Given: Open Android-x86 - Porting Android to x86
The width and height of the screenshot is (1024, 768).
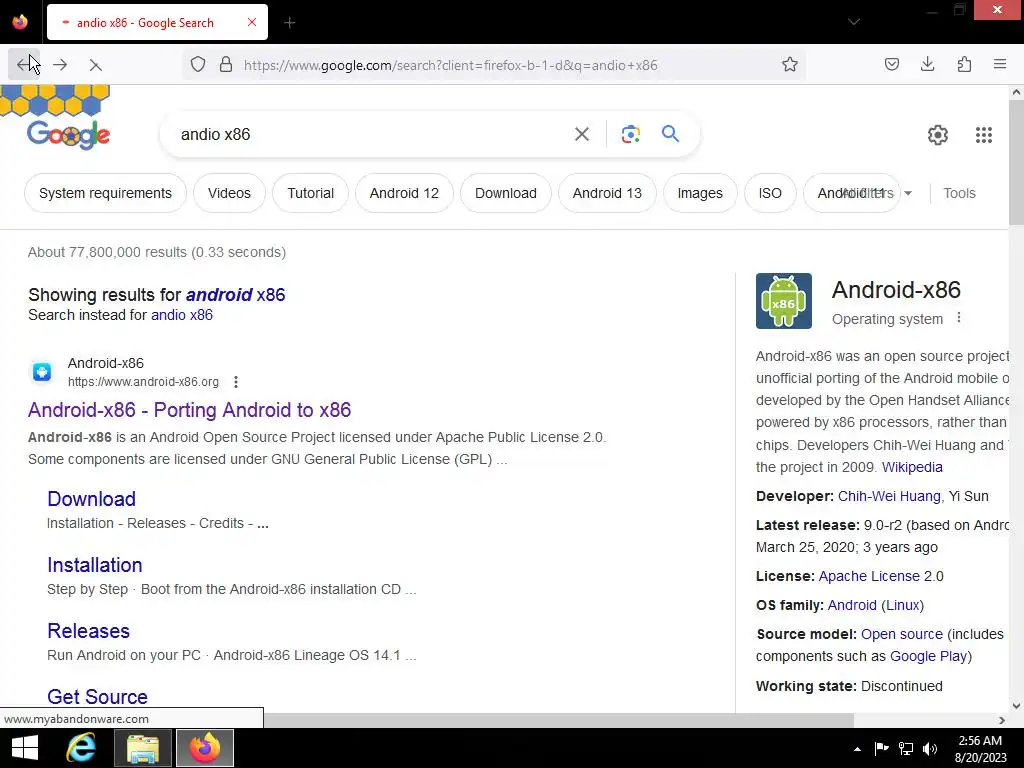Looking at the screenshot, I should (189, 409).
